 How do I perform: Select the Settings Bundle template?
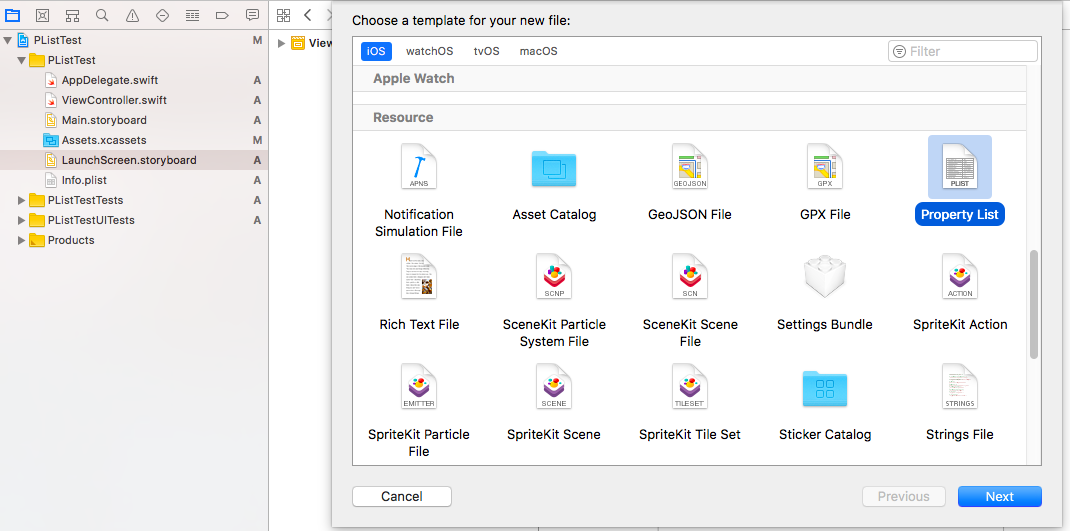(824, 278)
